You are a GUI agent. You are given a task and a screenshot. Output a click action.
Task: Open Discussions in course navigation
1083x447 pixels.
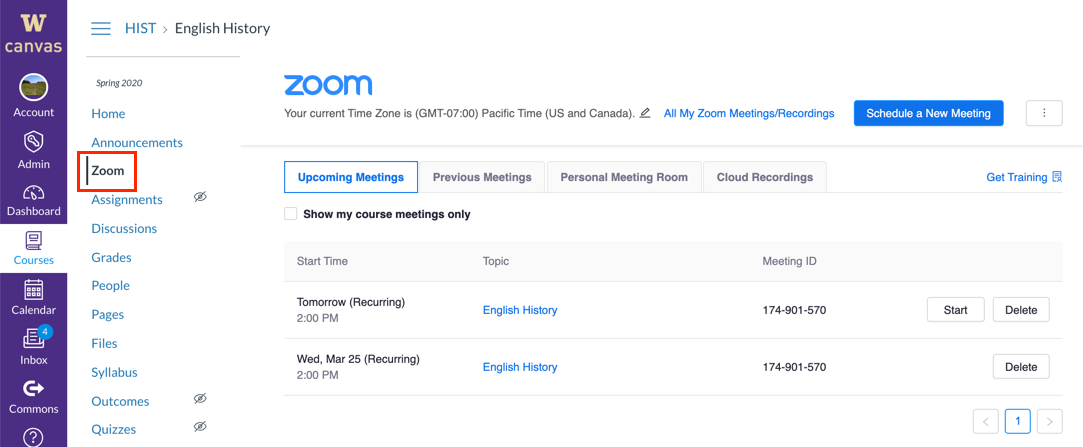(124, 229)
